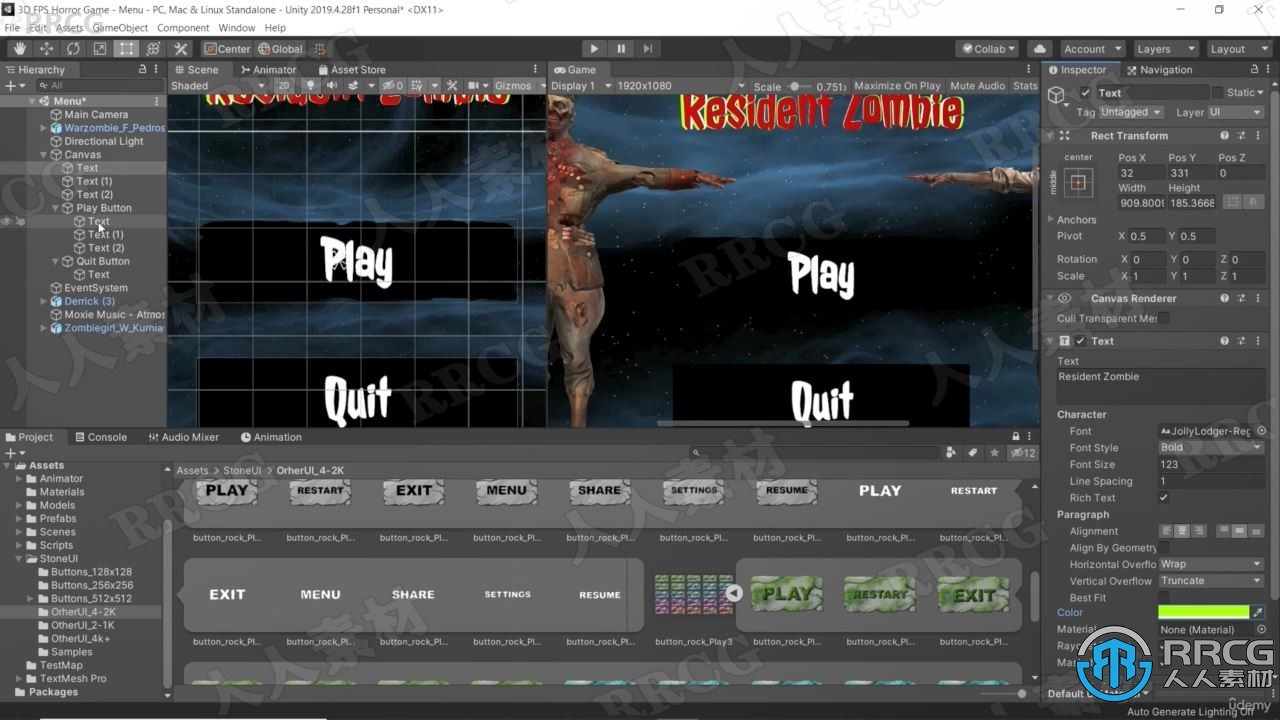Open the GameObject menu
Screen dimensions: 1280x720
pyautogui.click(x=120, y=28)
